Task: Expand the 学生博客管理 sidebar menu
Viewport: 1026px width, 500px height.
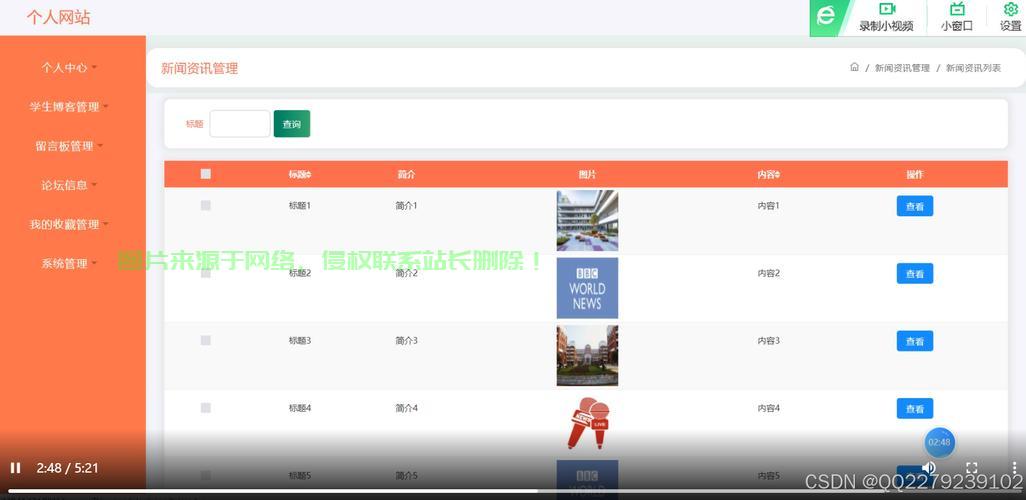Action: pyautogui.click(x=69, y=107)
